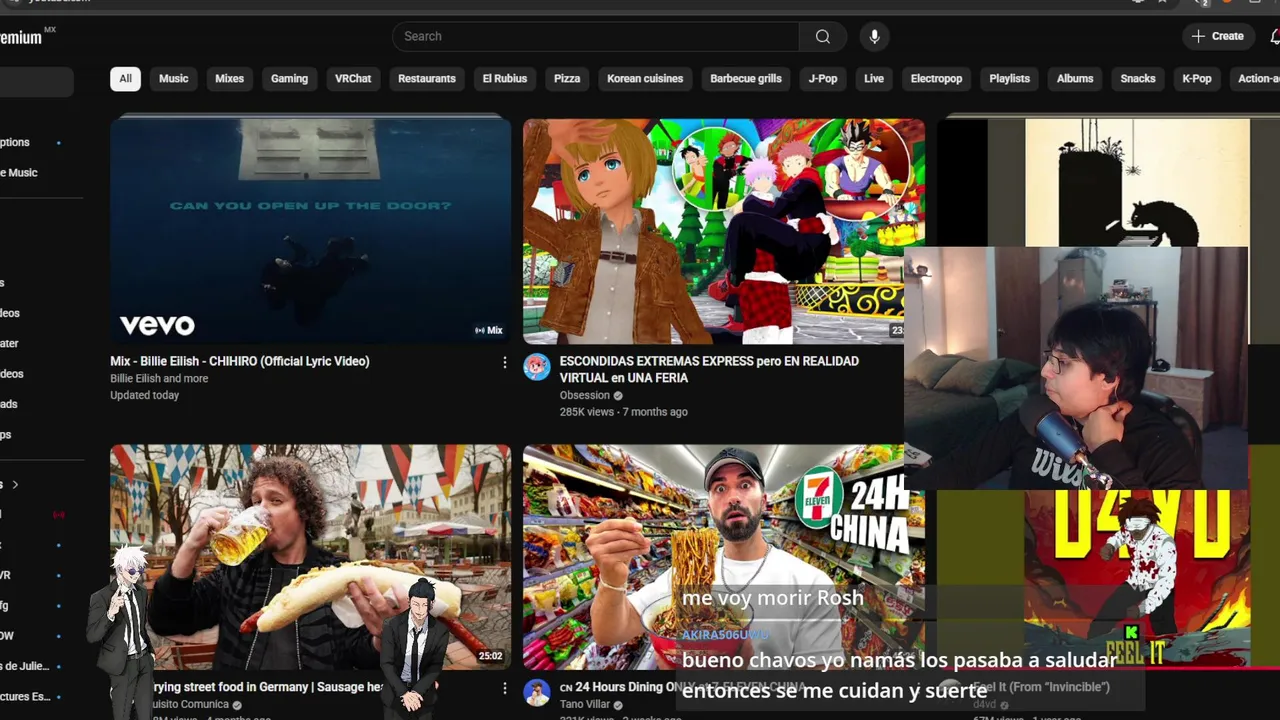Open ESCONDIDAS EXTREMAS EXPRESS video title
1280x720 pixels.
(709, 369)
